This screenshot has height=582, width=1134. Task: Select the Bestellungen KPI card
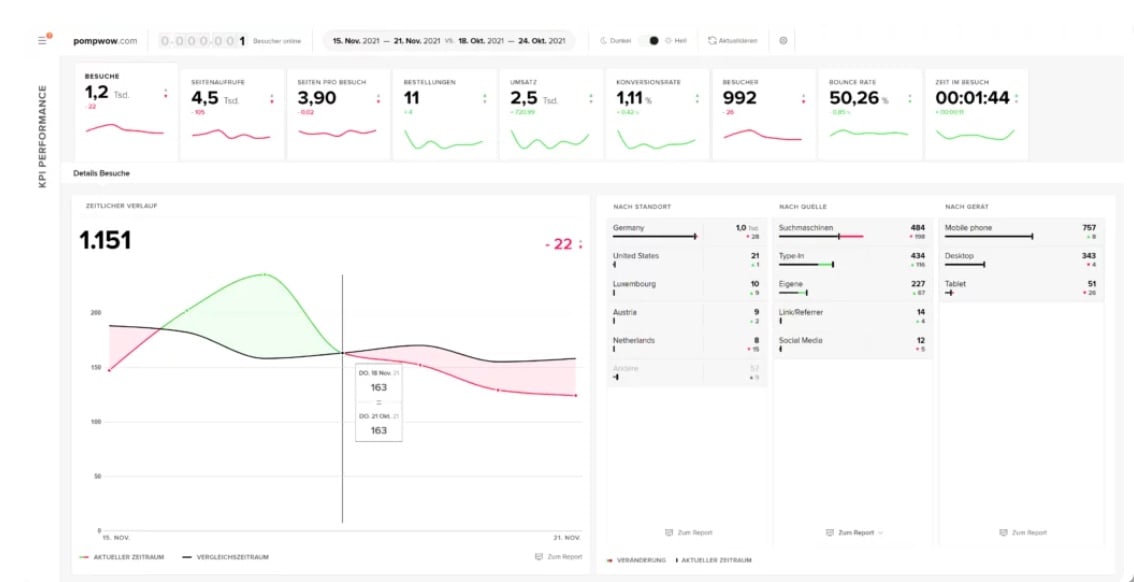pos(445,114)
